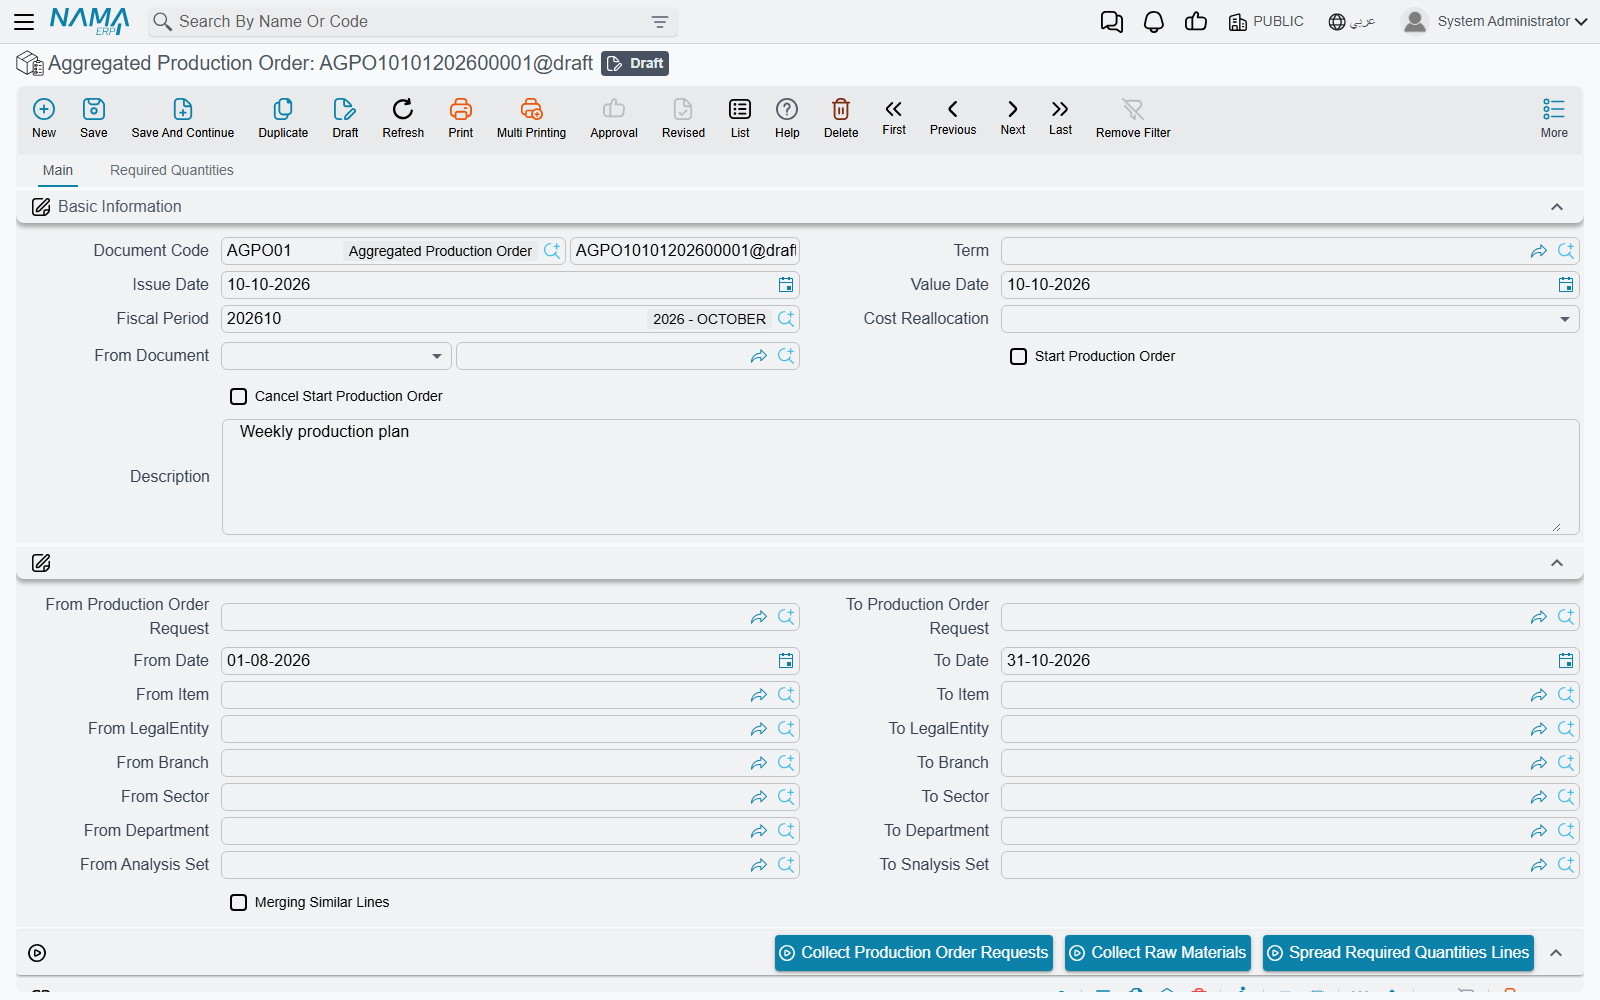1600x1000 pixels.
Task: Go to the Previous record
Action: point(953,116)
